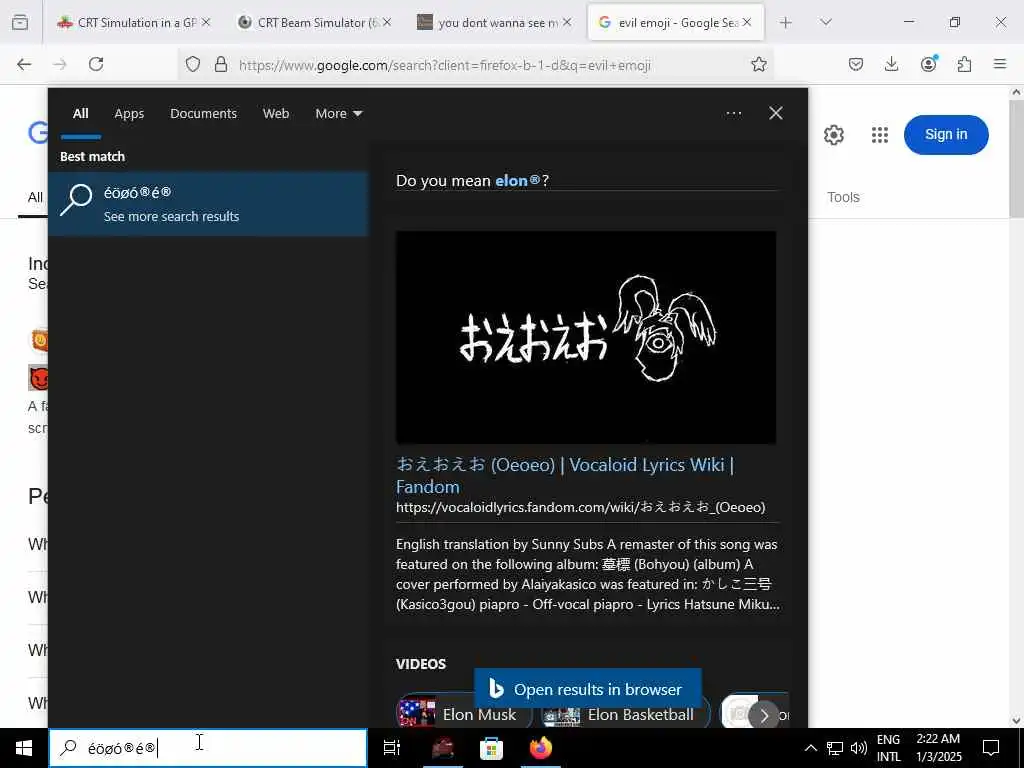This screenshot has width=1024, height=768.
Task: Open a new tab with plus icon
Action: 786,22
